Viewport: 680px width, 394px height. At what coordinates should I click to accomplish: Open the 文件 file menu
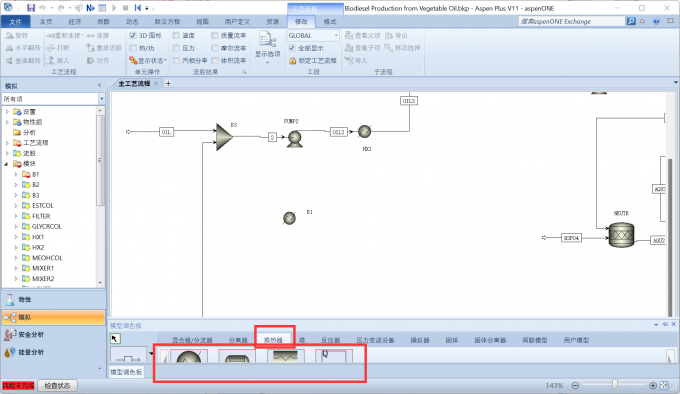tap(16, 22)
